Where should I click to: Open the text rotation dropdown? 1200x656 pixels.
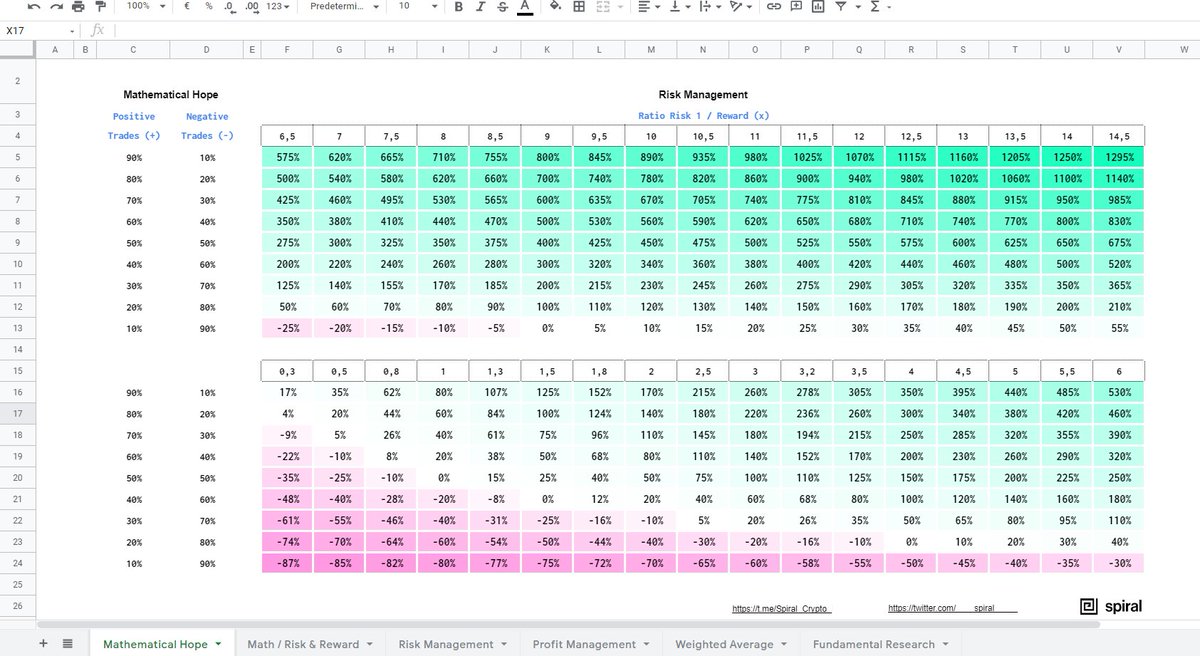coord(740,6)
